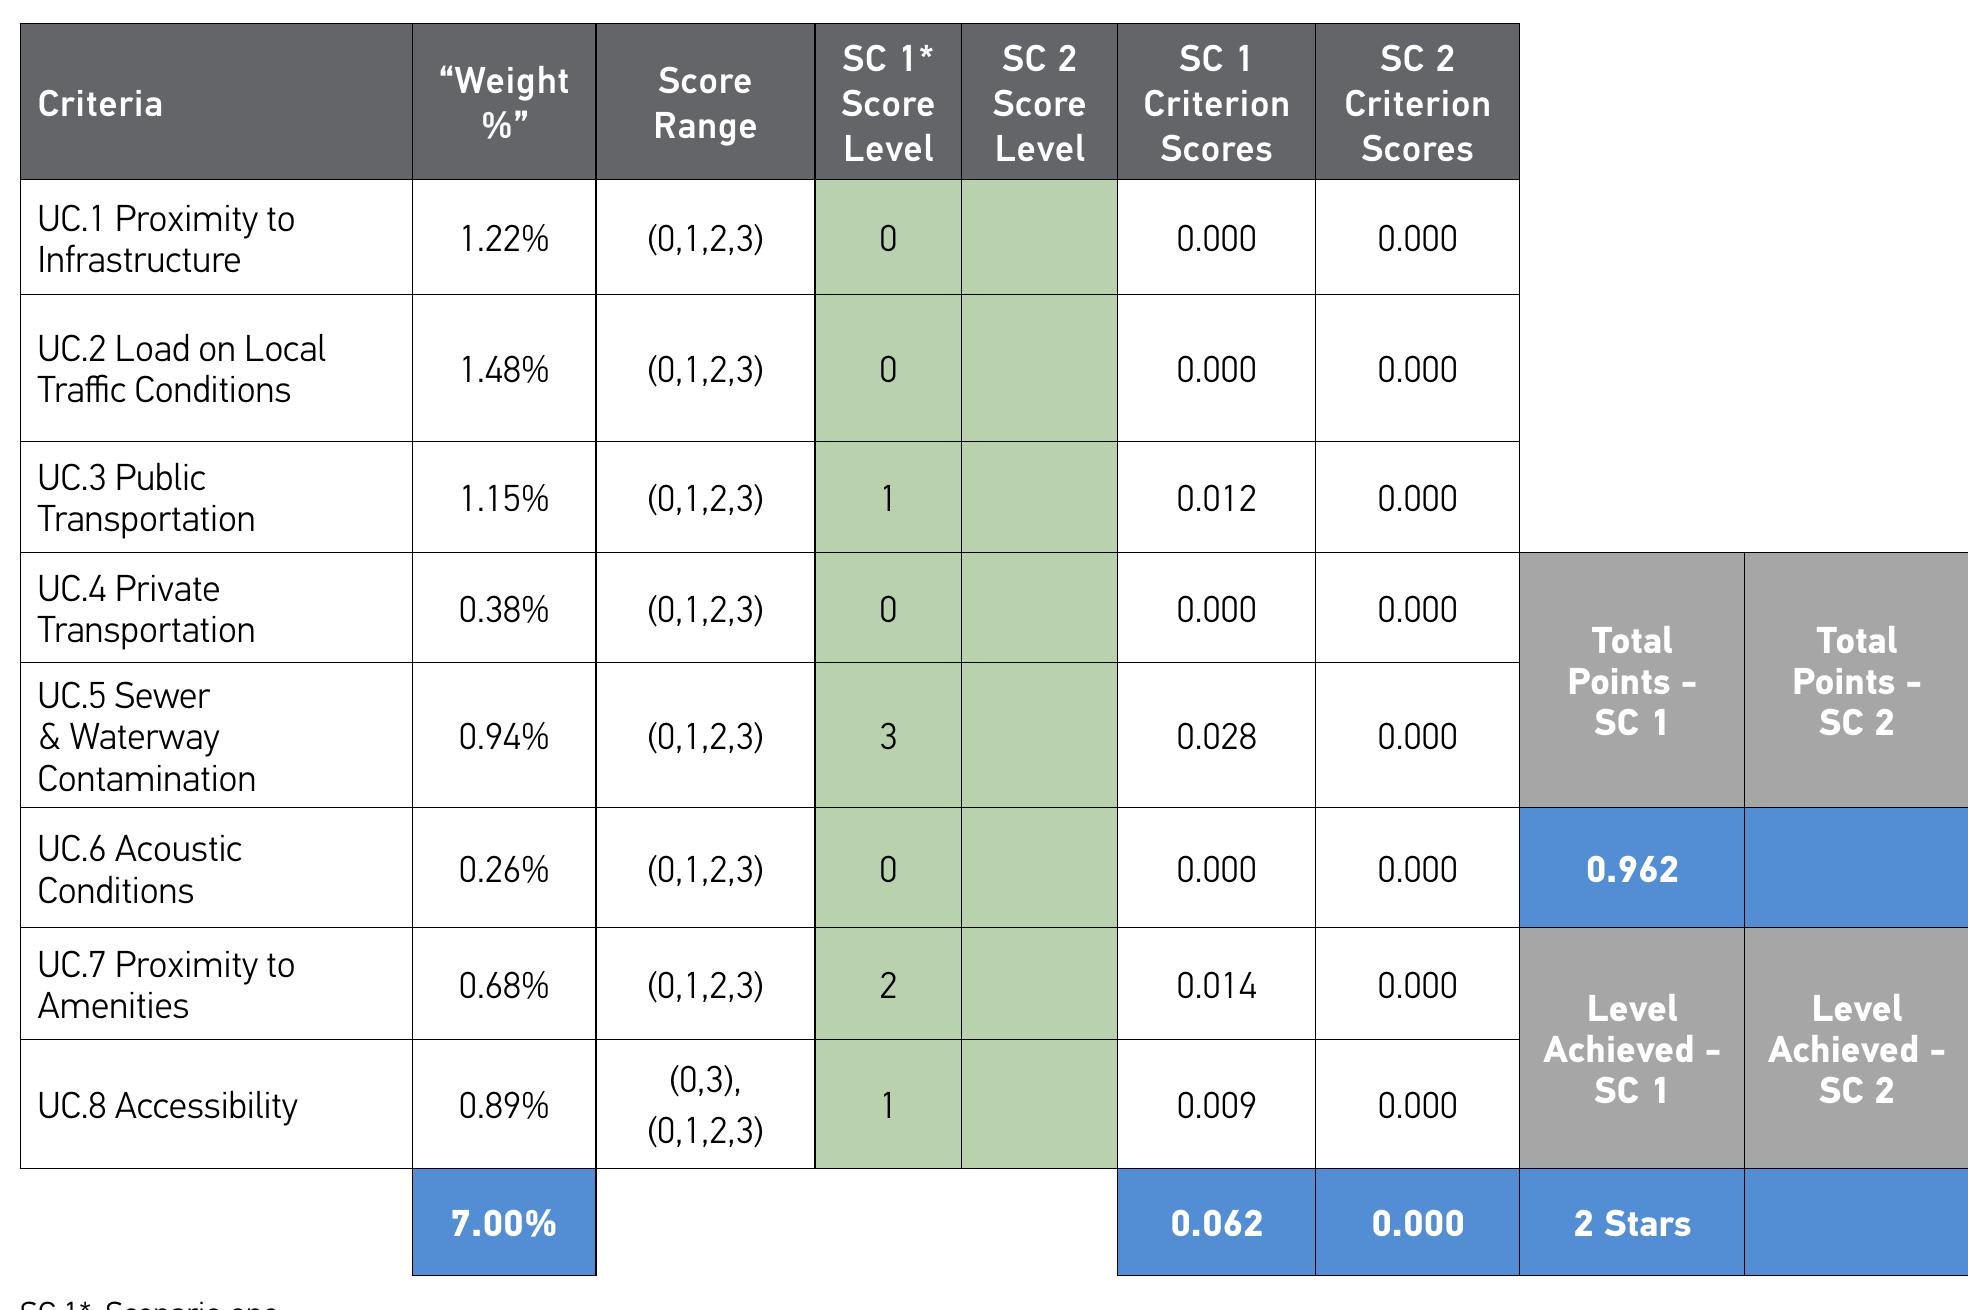Select SC 1 score level for UC.1 Proximity to Infrastructure
1968x1310 pixels.
(888, 238)
